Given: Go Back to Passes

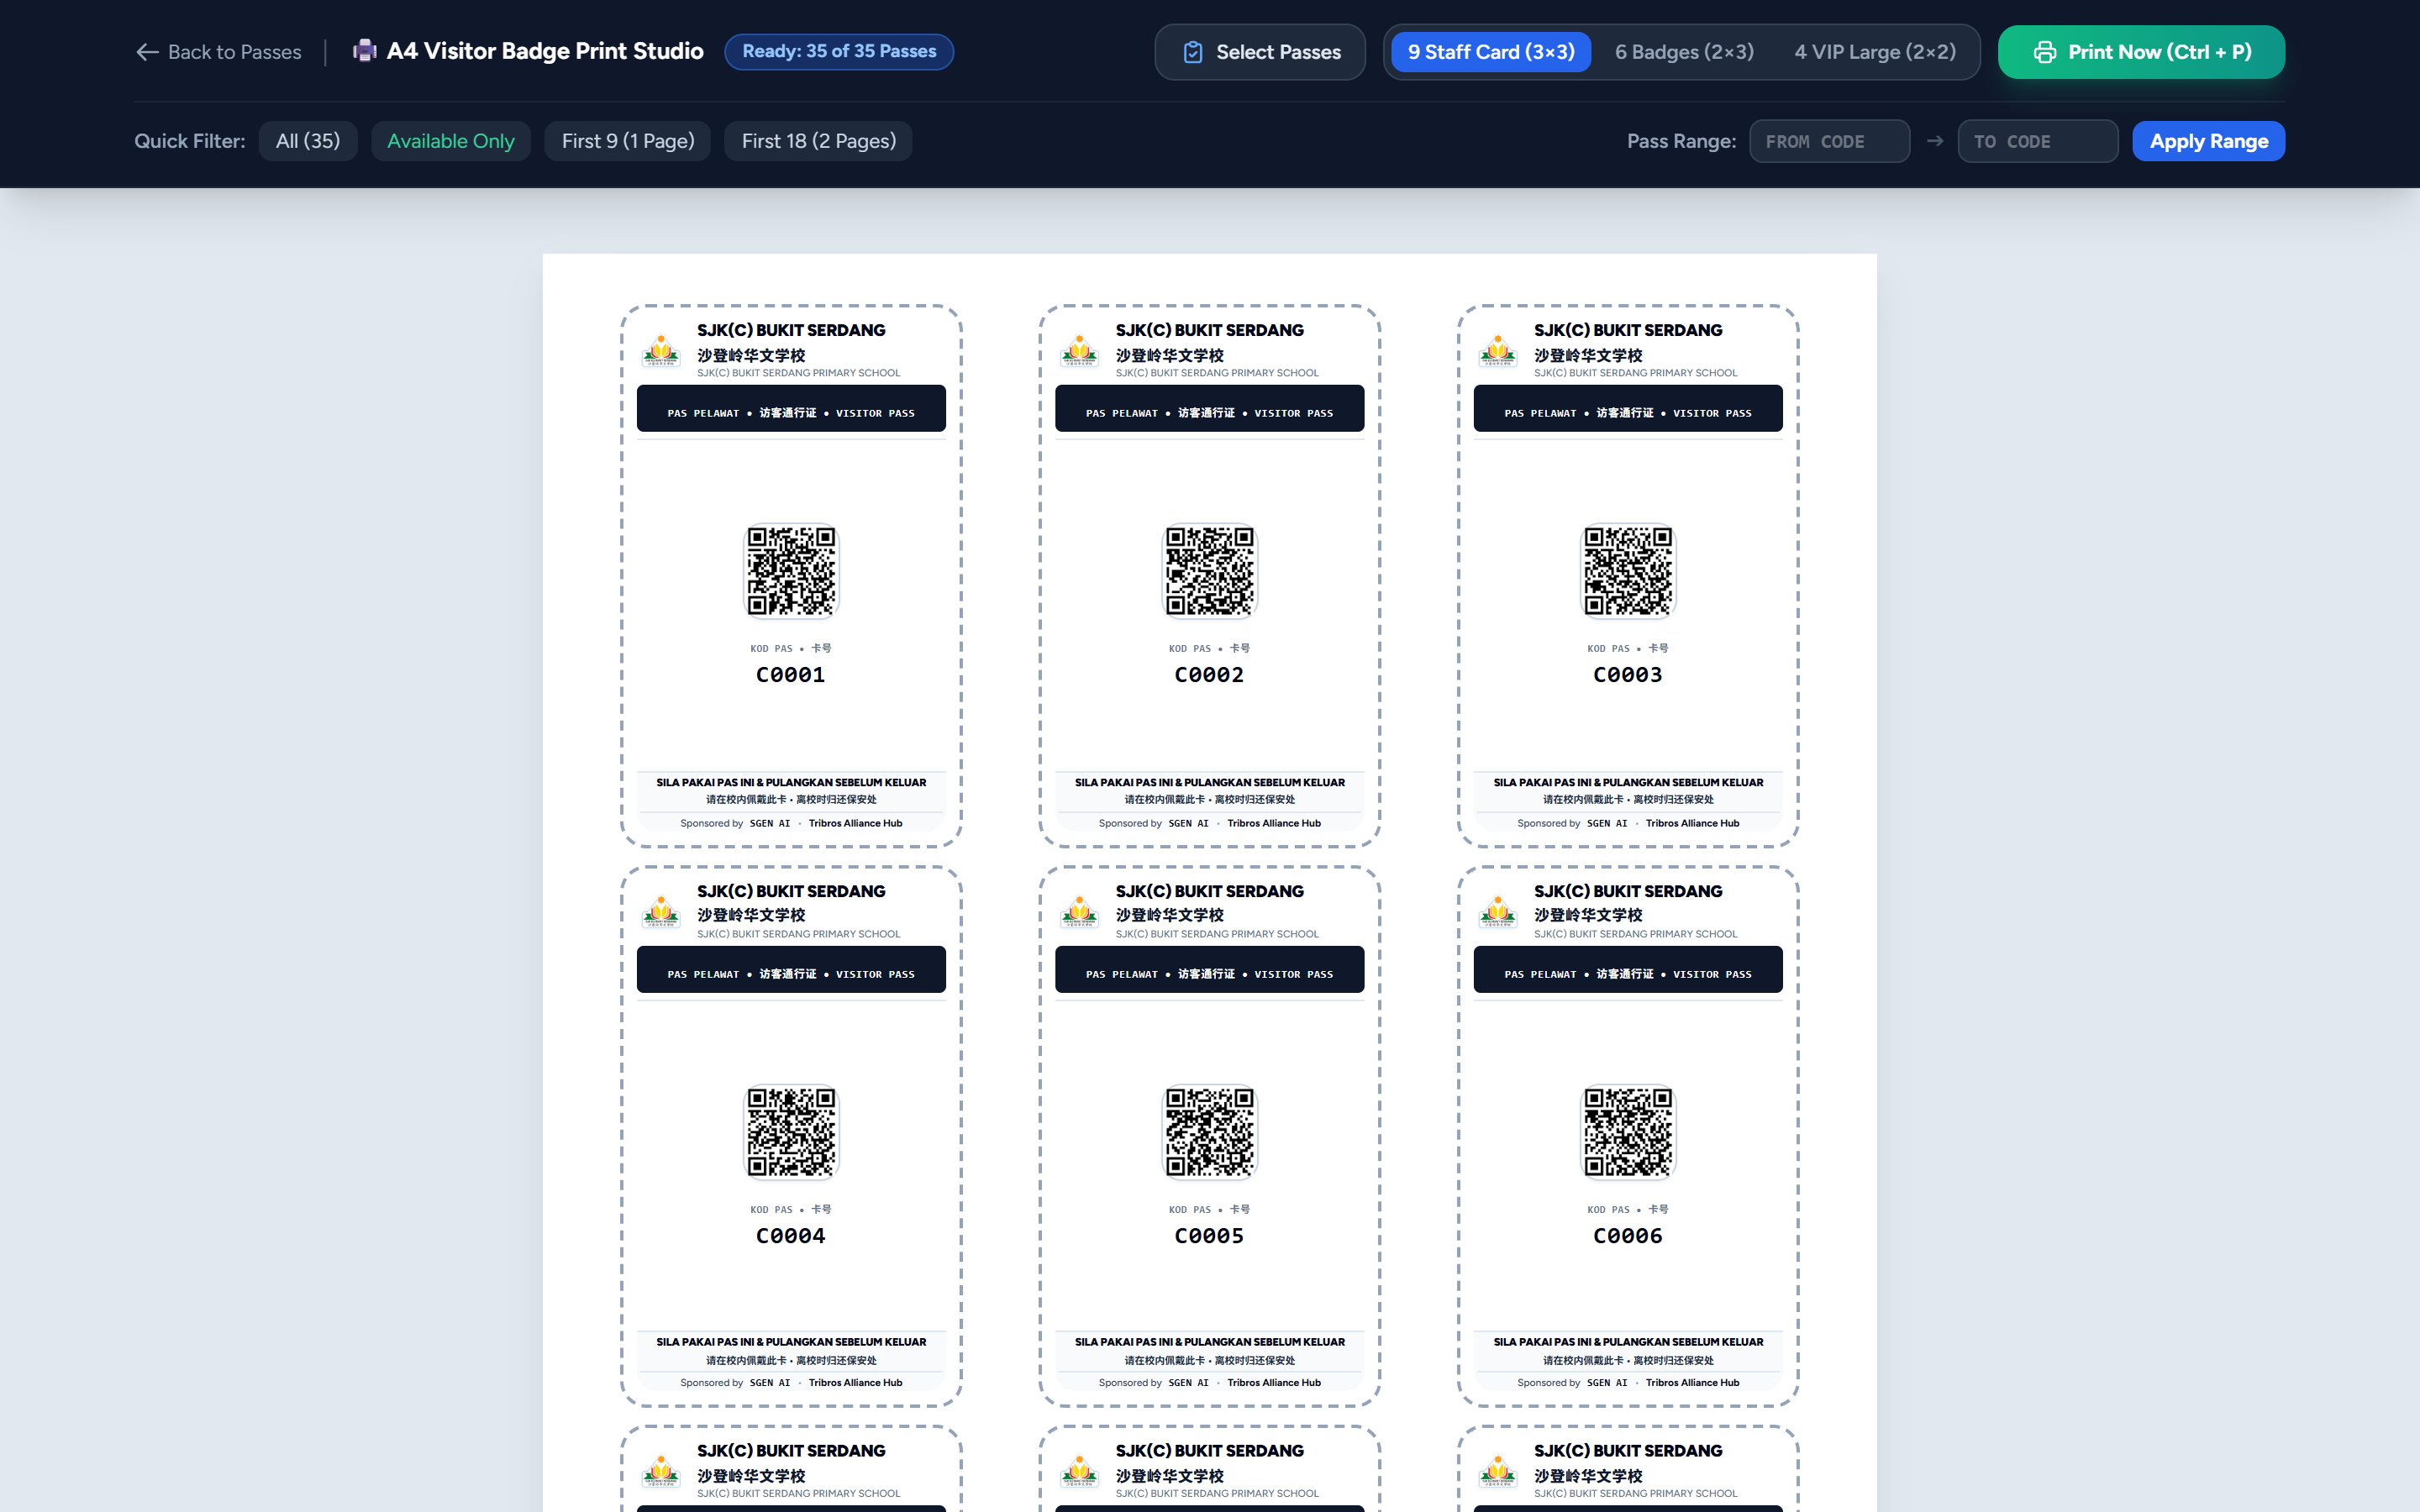Looking at the screenshot, I should pos(218,52).
